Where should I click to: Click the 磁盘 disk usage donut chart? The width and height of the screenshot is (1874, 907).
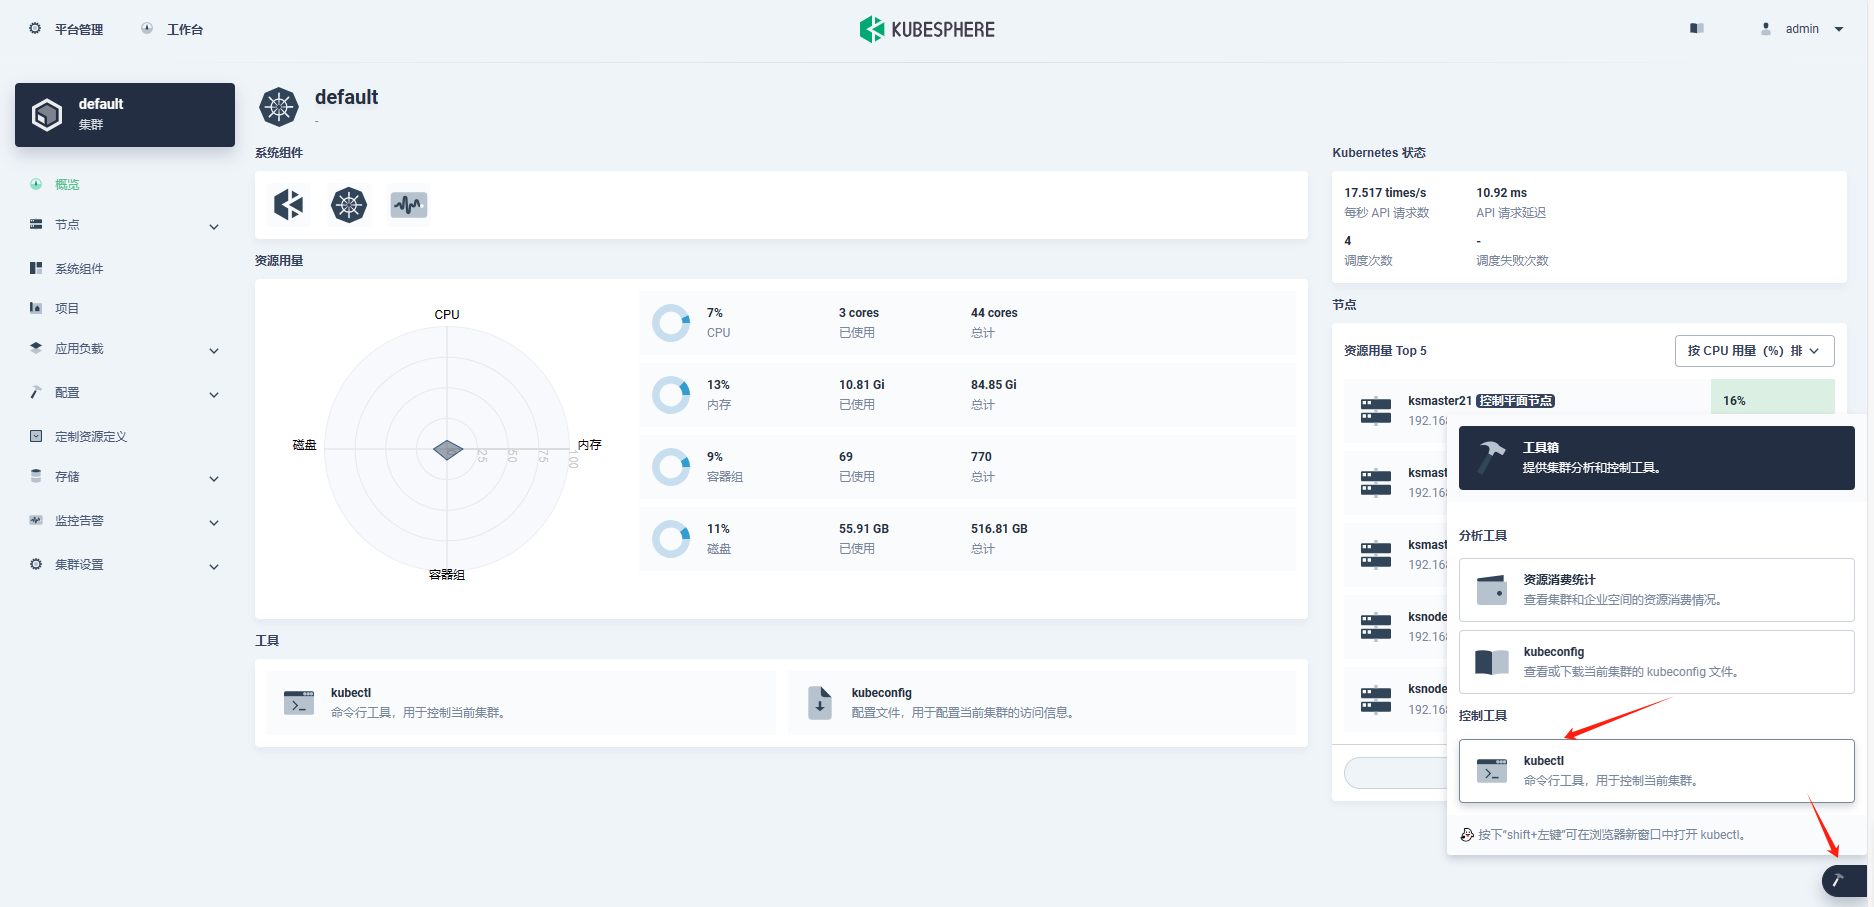(x=671, y=539)
